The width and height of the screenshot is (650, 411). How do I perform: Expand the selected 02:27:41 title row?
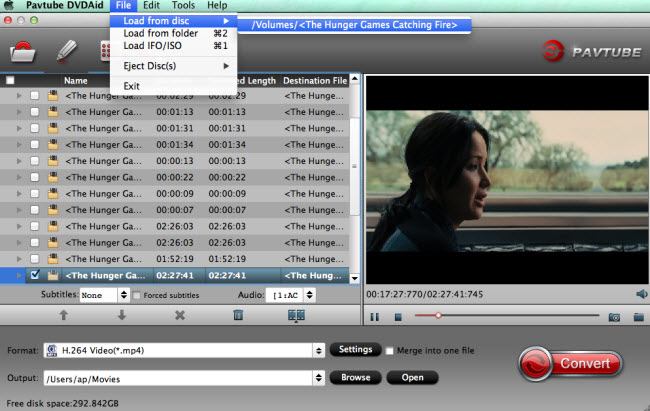pos(19,275)
